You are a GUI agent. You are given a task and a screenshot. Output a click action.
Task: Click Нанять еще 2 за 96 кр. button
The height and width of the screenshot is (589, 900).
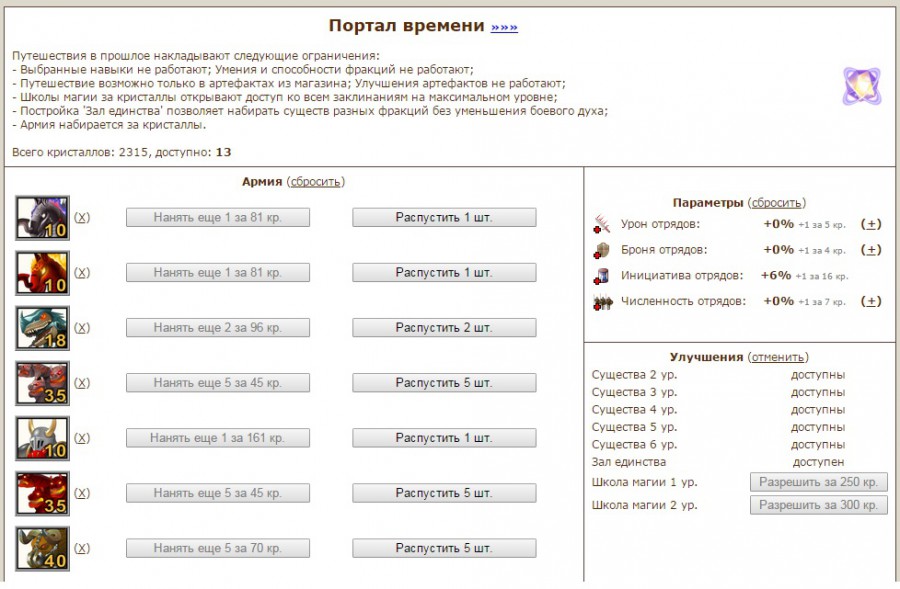coord(218,328)
